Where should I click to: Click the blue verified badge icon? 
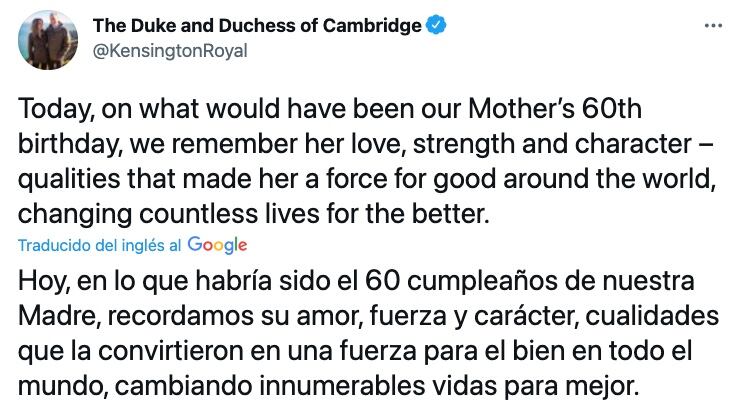point(436,27)
